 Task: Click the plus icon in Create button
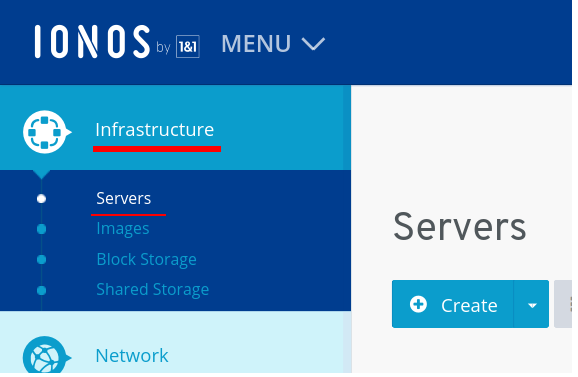click(418, 304)
